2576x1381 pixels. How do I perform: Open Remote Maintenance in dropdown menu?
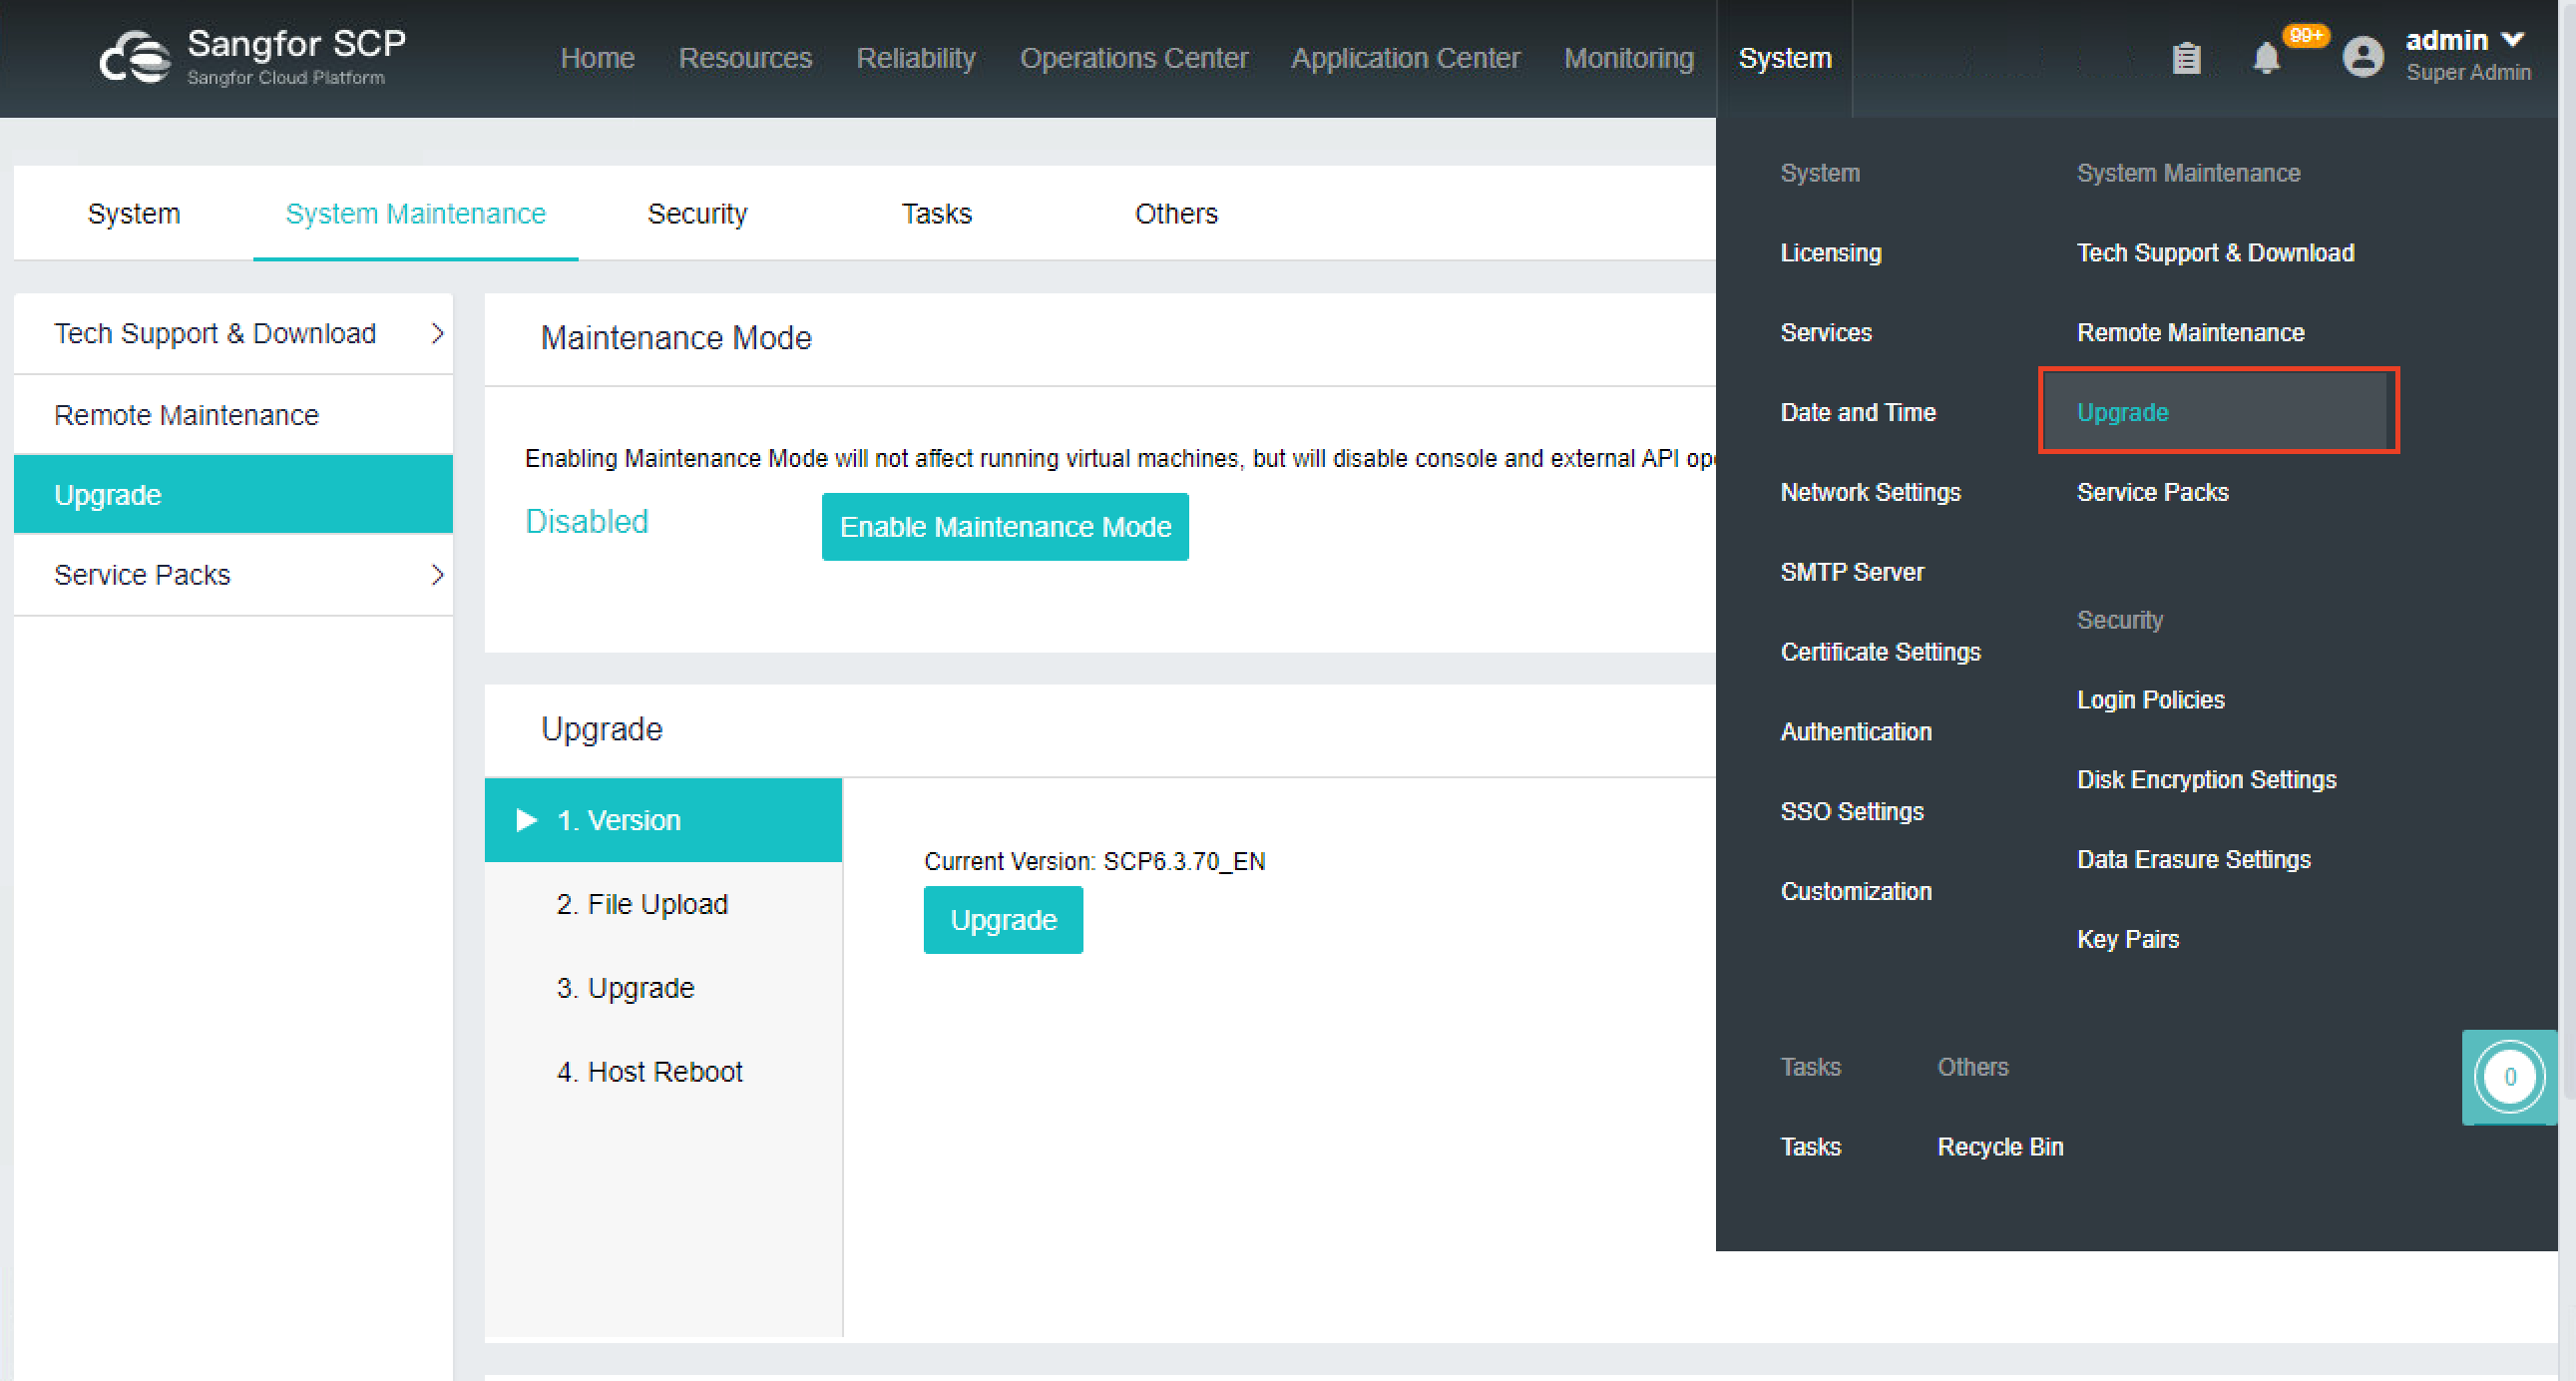[x=2191, y=333]
